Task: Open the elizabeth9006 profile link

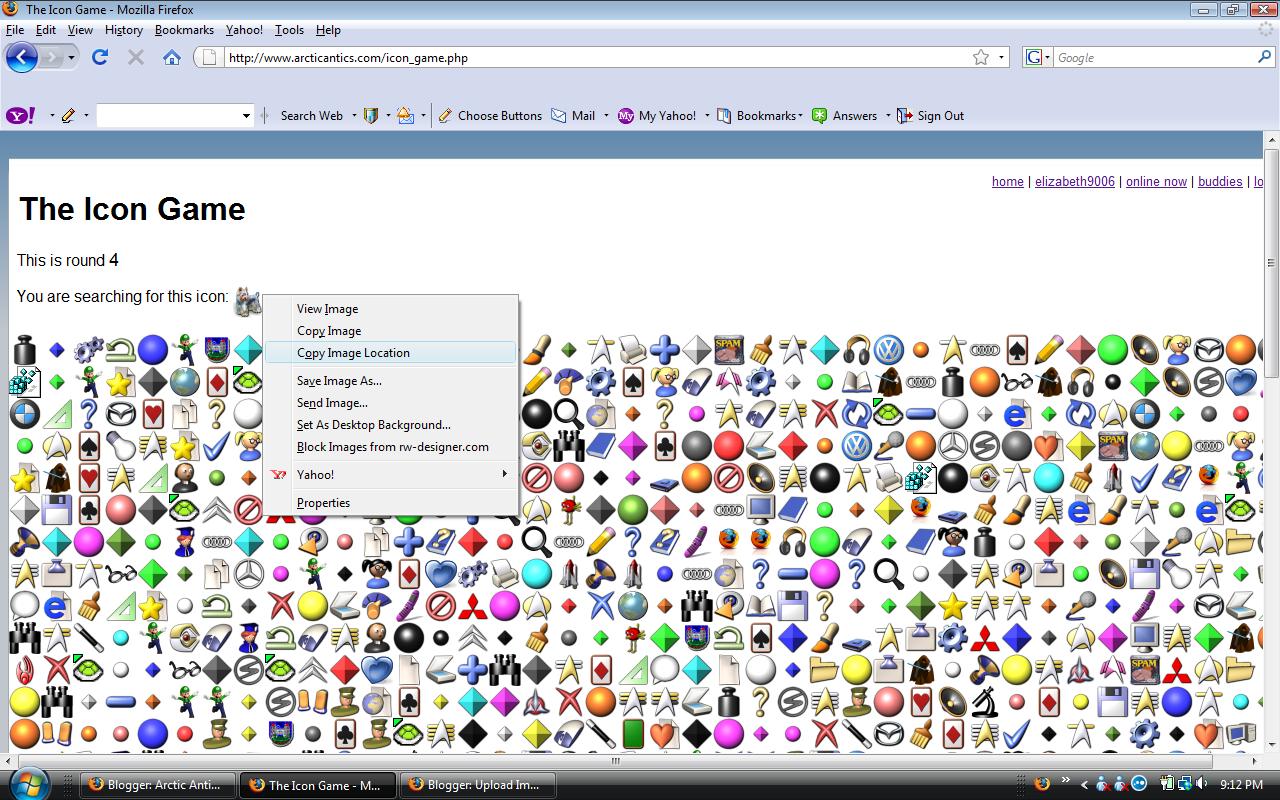Action: pos(1074,181)
